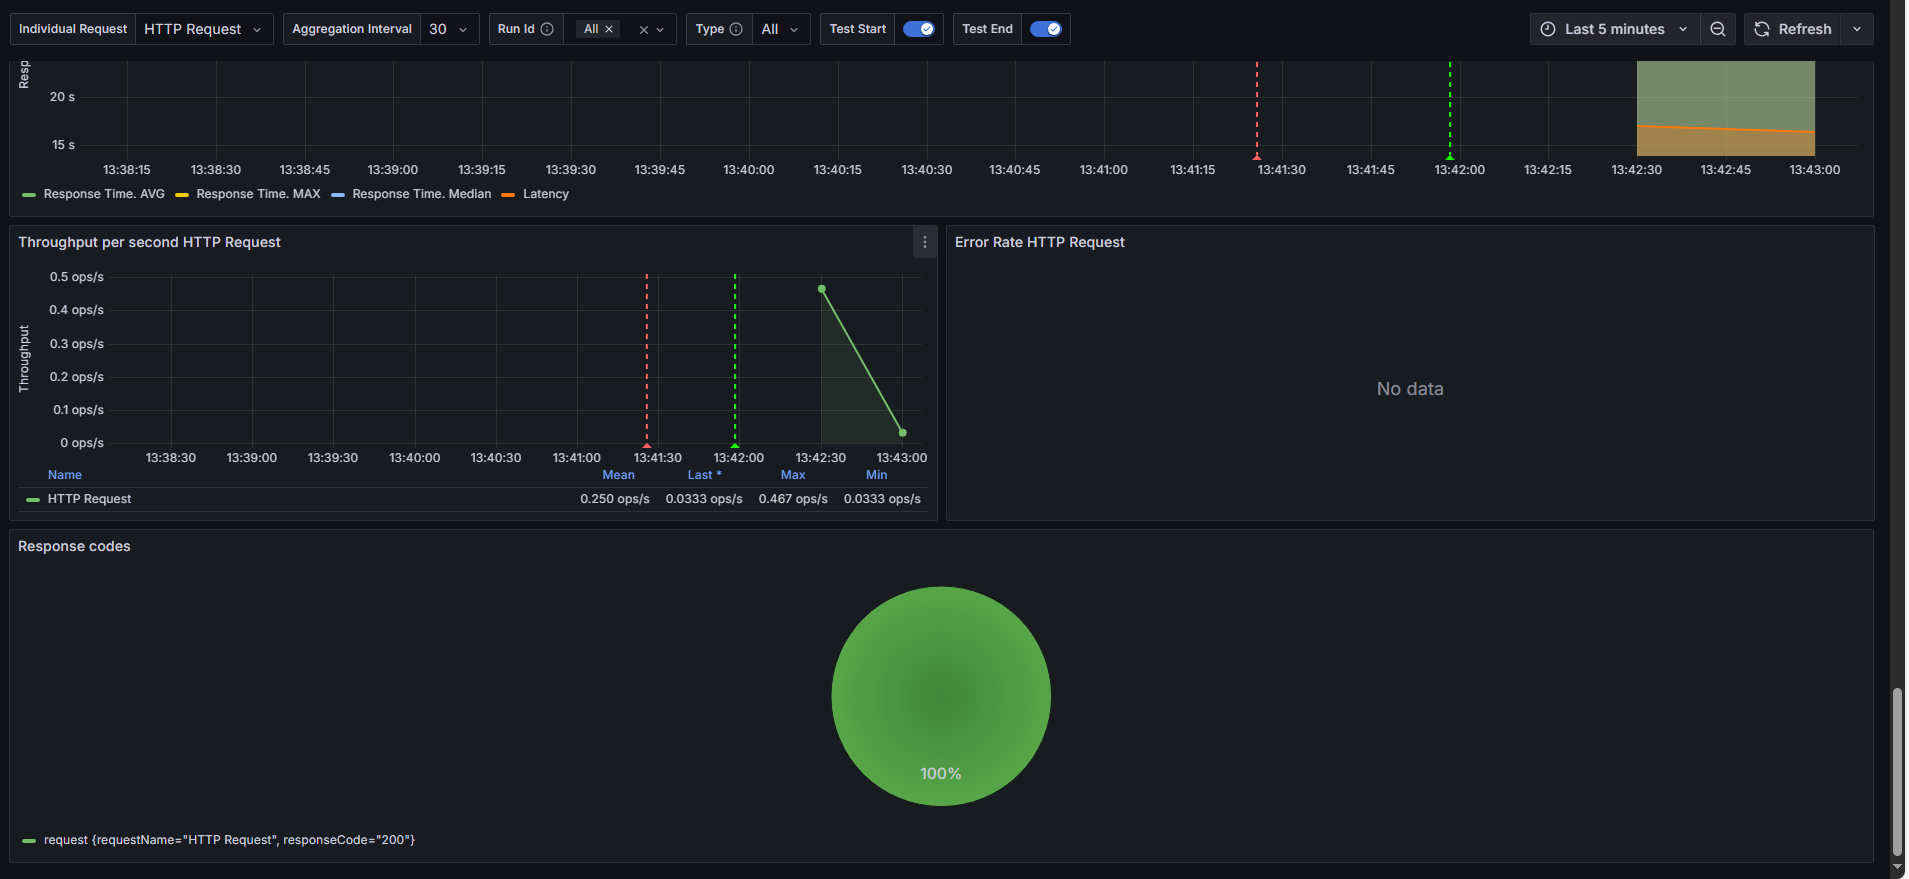
Task: Open the Individual Request HTTP Request dropdown
Action: [x=204, y=29]
